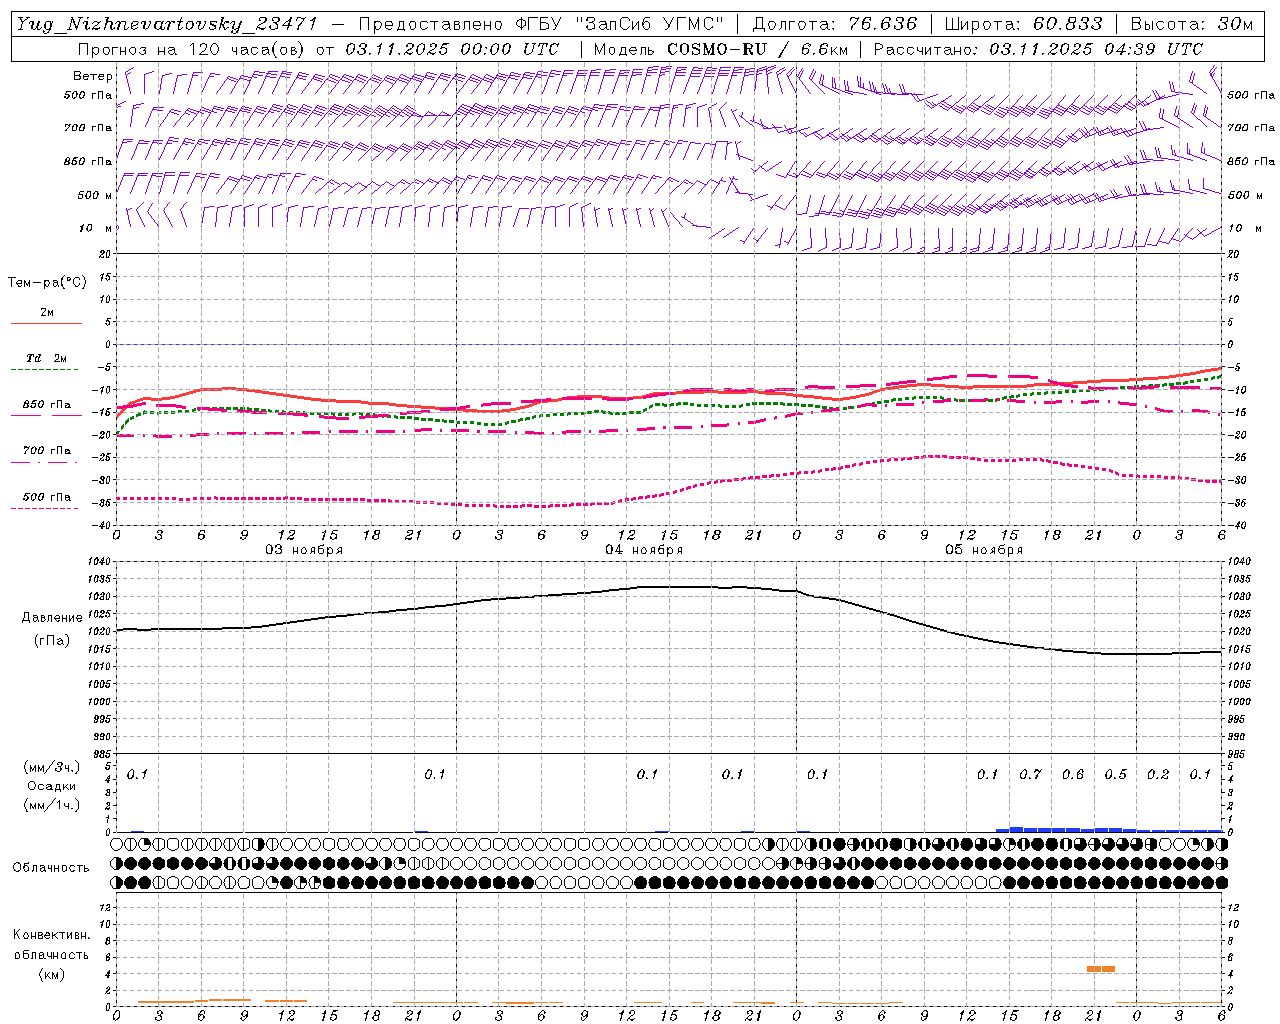This screenshot has height=1024, width=1280.
Task: Click the 03 ноября date label
Action: (x=303, y=550)
